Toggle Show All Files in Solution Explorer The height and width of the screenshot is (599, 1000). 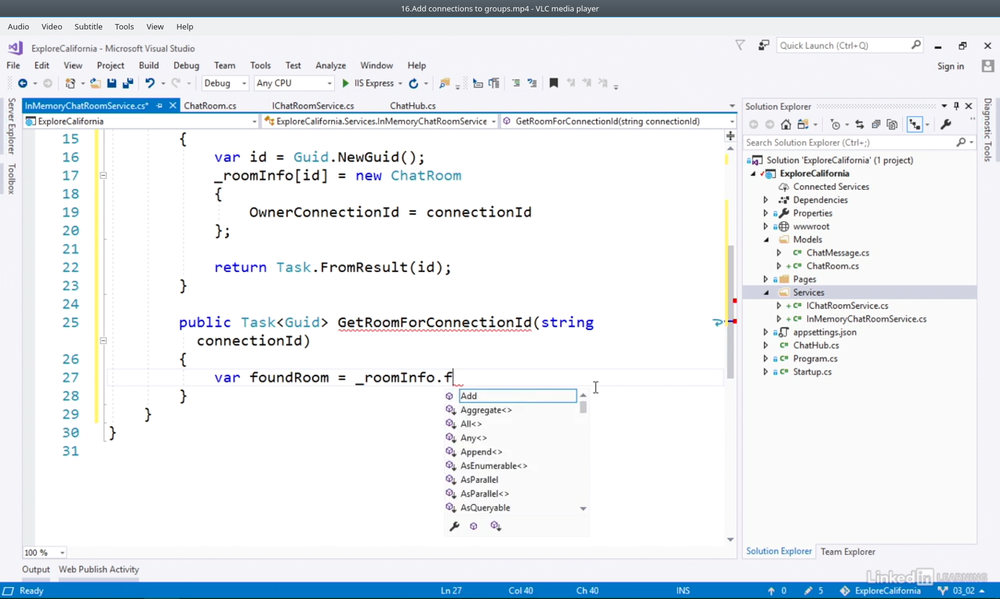(892, 124)
